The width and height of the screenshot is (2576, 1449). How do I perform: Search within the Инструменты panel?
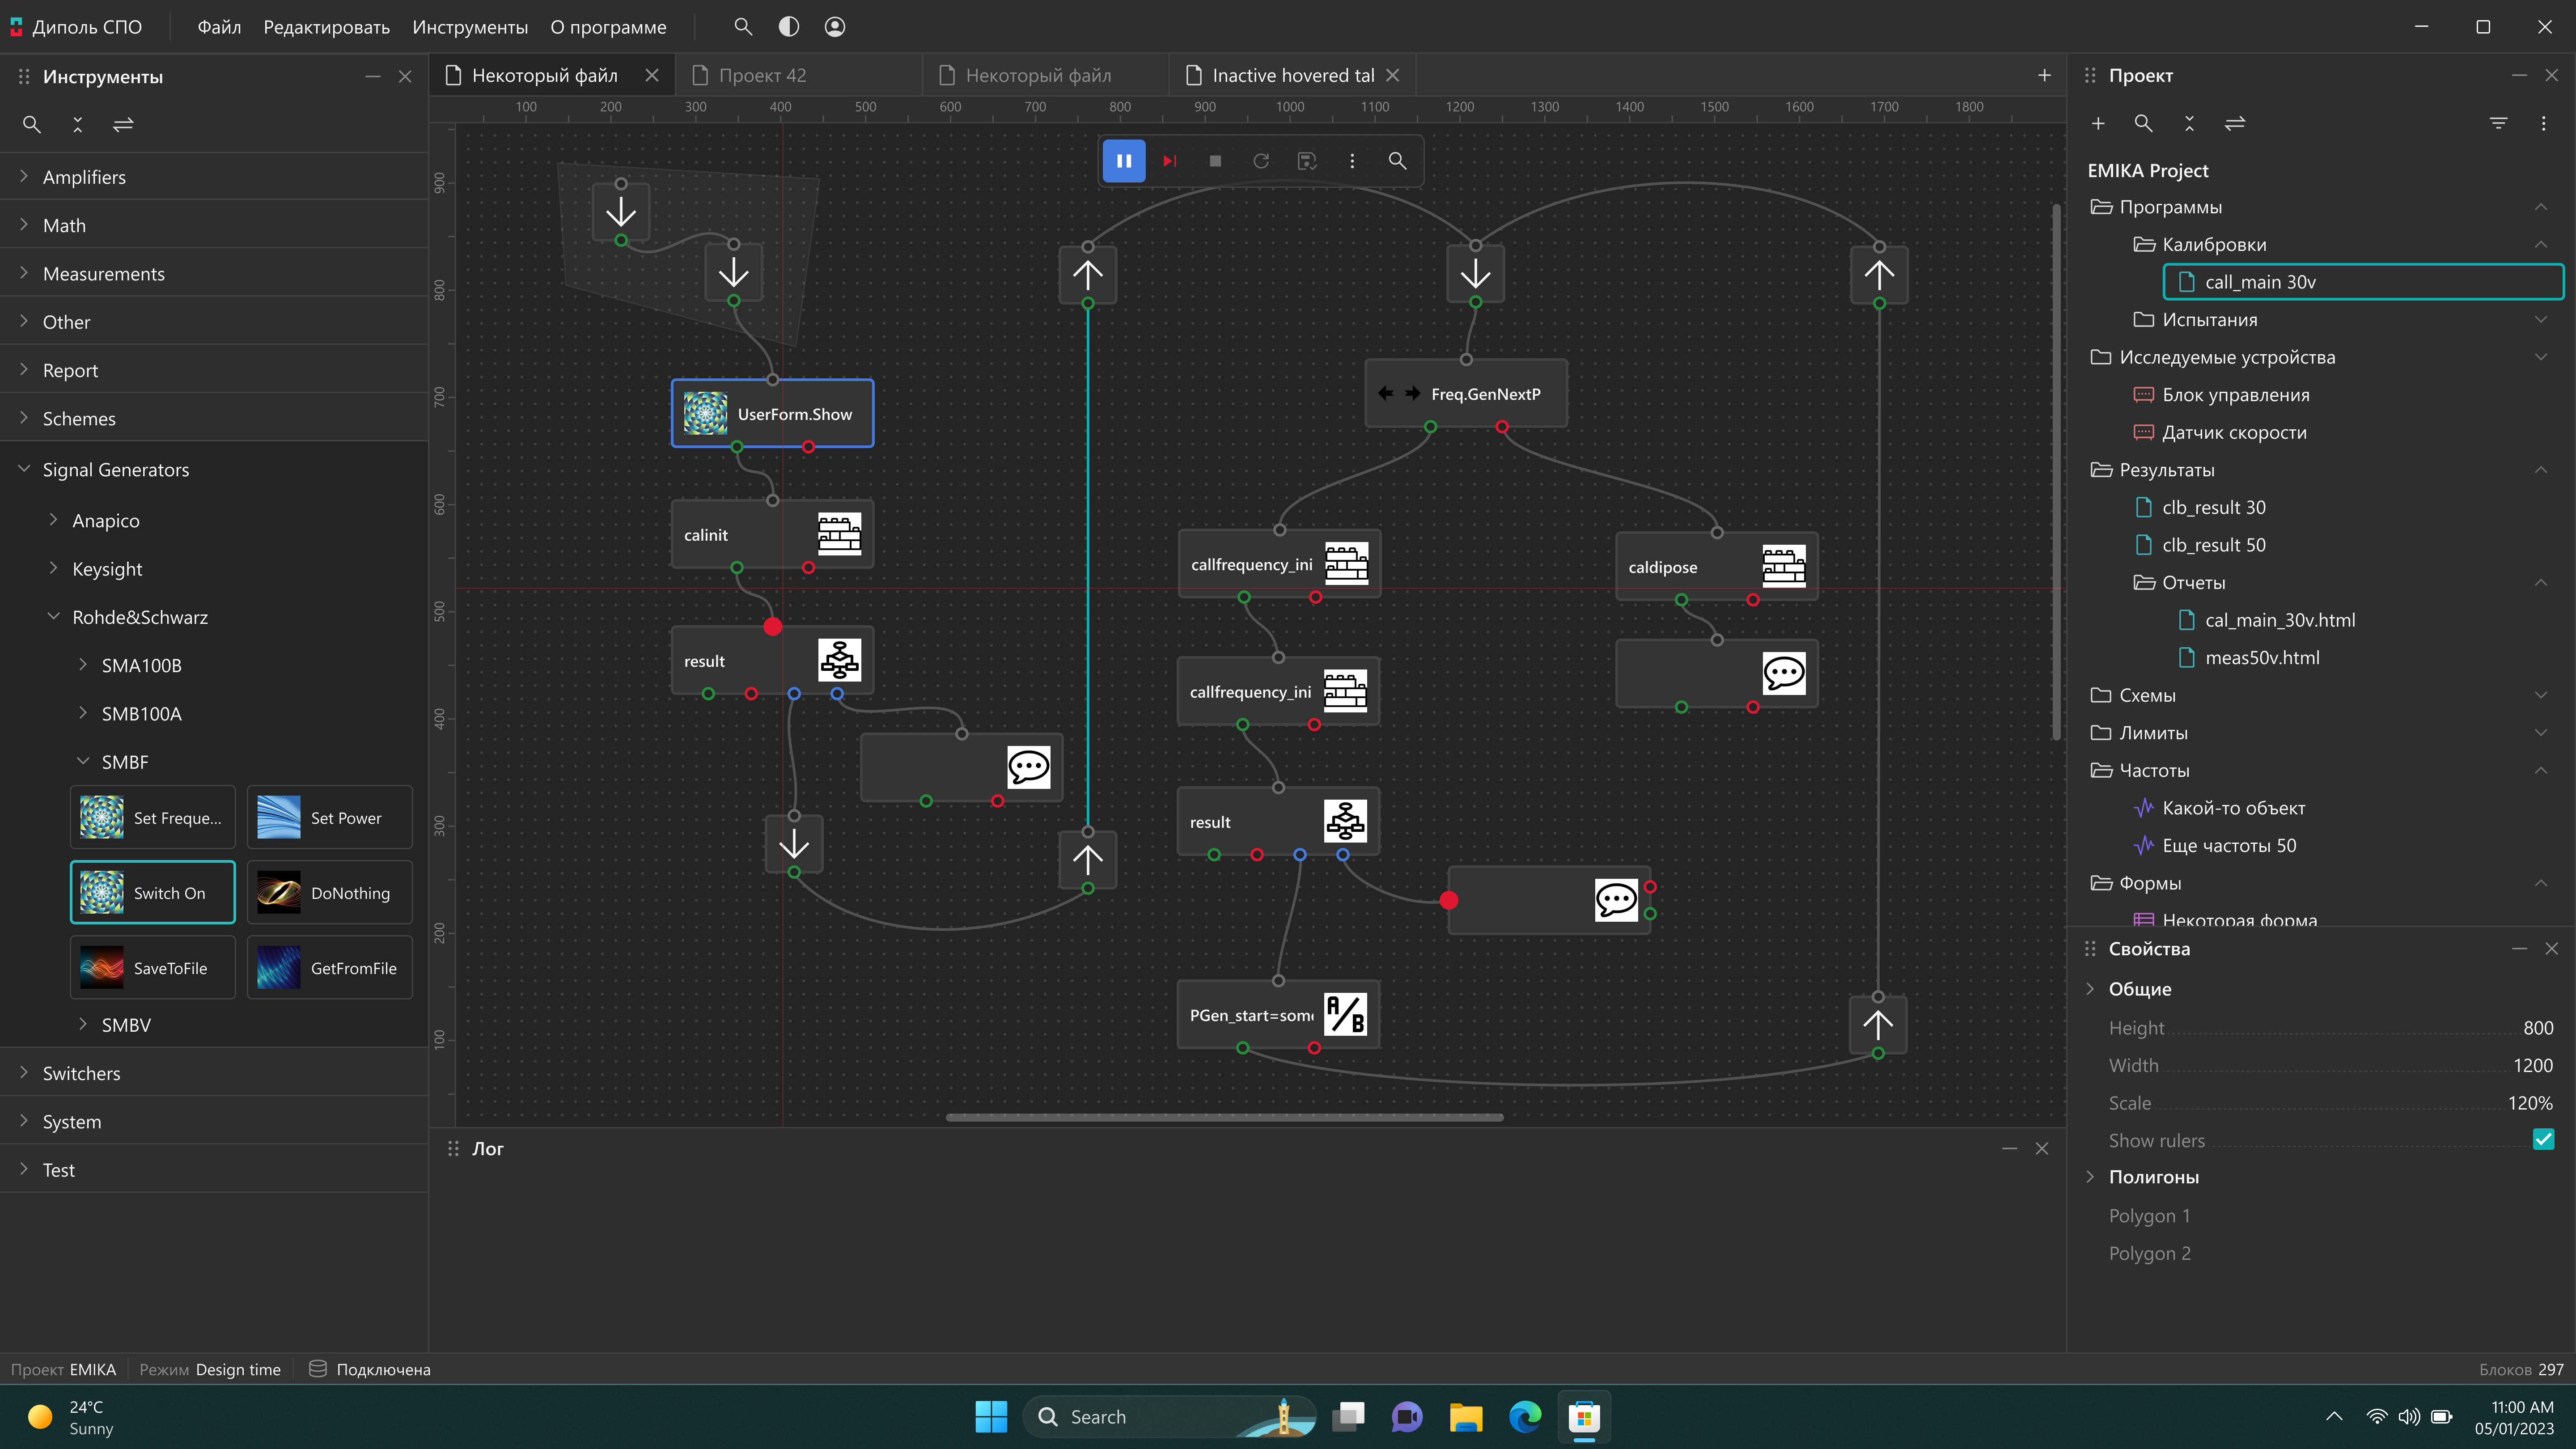(32, 125)
